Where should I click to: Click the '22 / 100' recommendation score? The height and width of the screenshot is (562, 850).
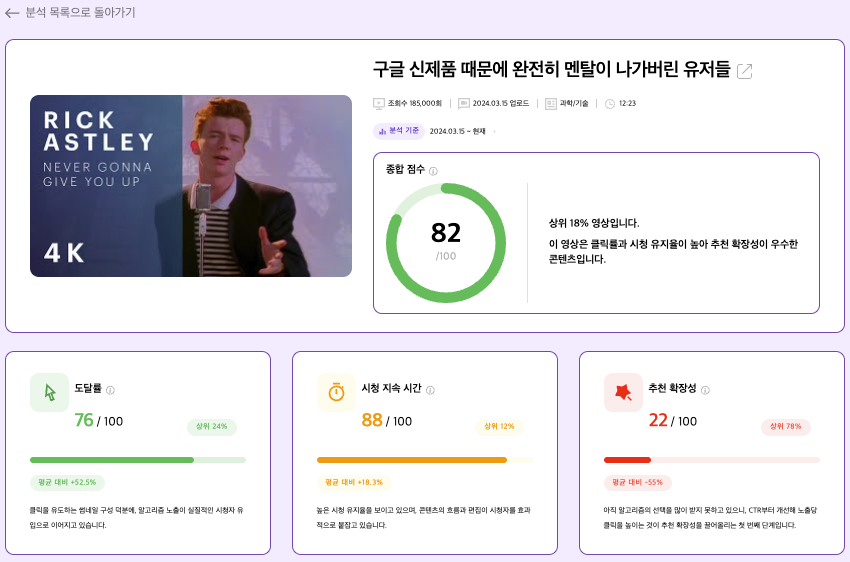click(673, 421)
